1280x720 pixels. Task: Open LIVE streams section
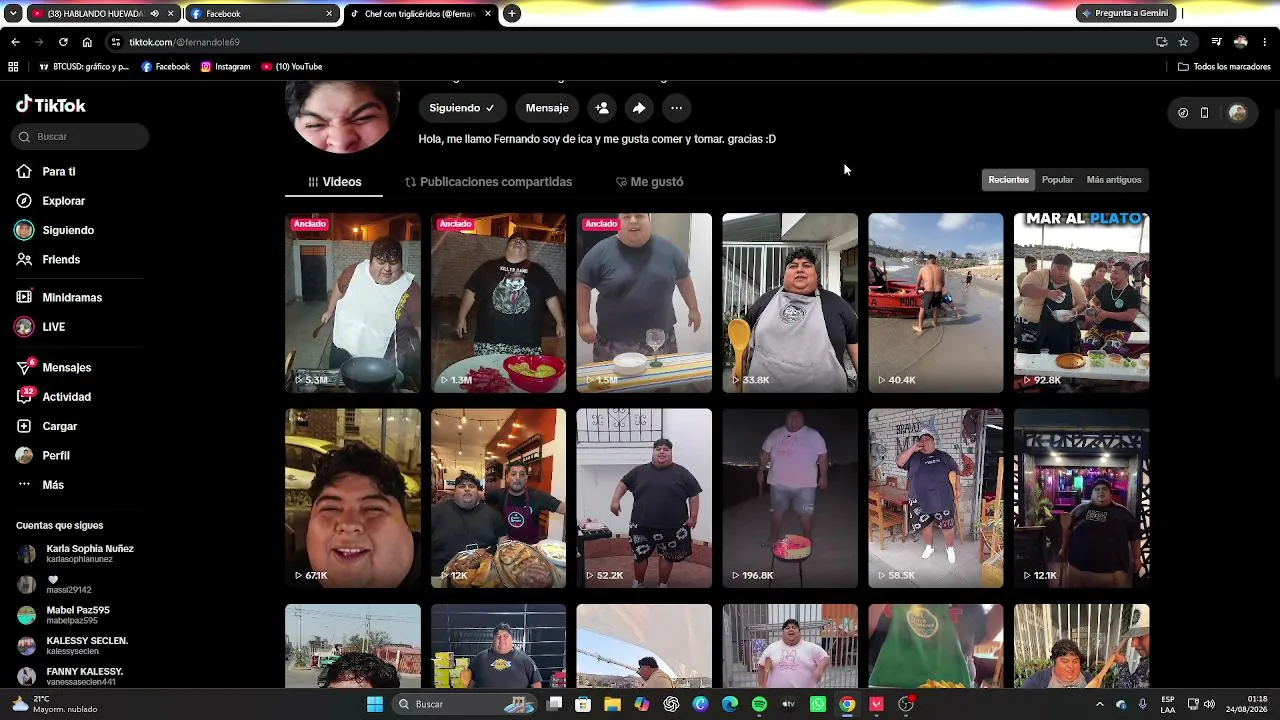tap(53, 327)
